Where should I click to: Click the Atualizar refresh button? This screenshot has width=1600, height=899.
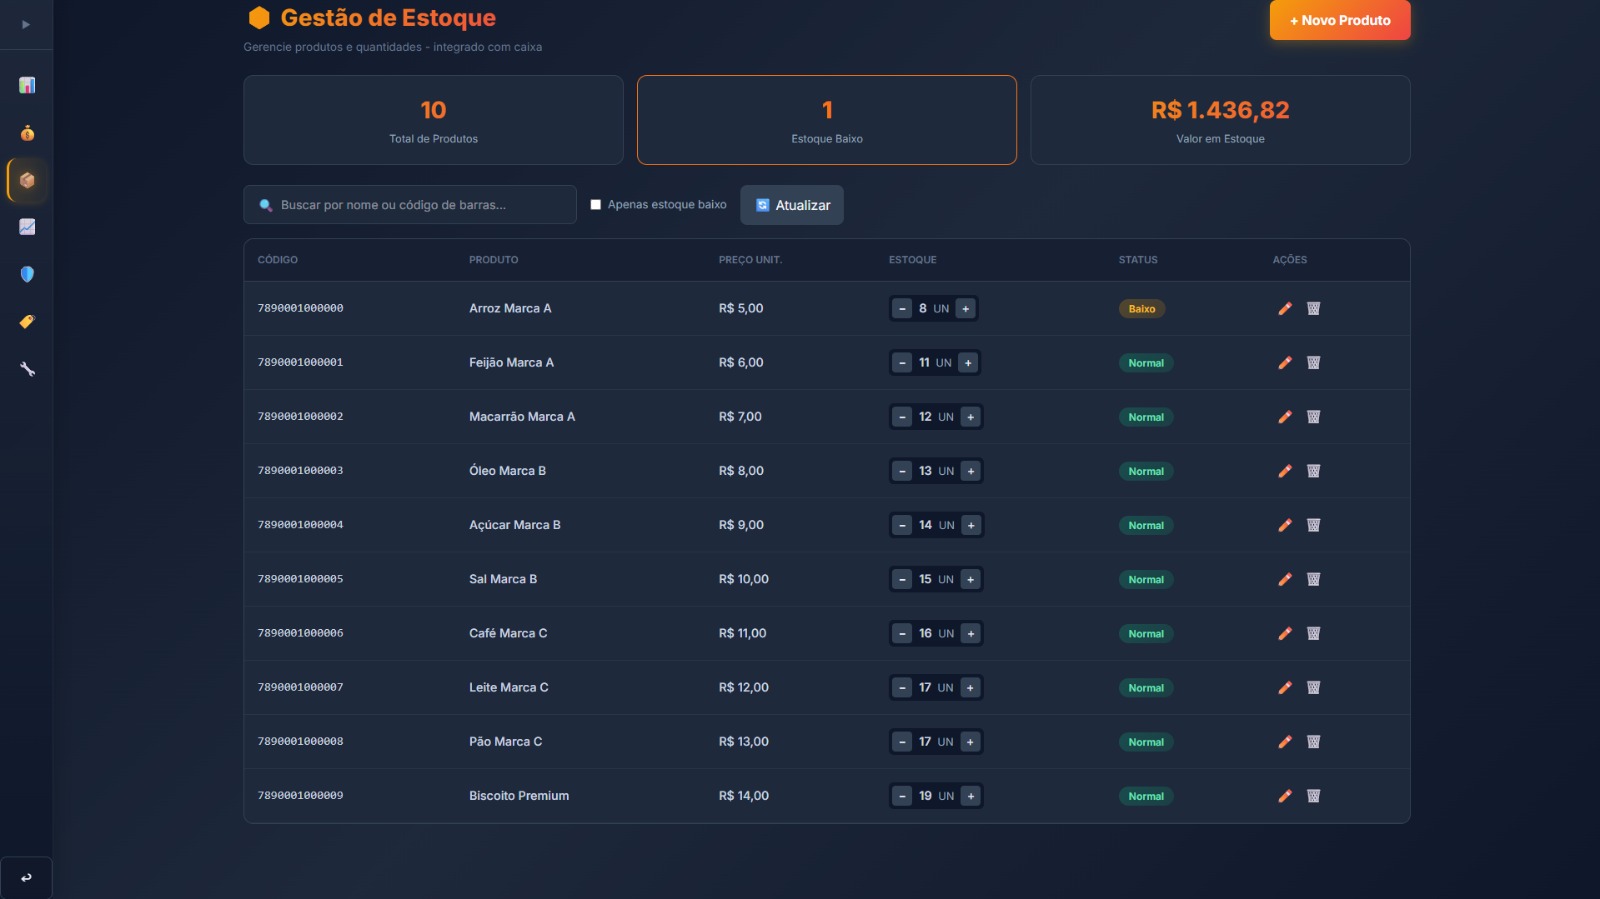point(792,205)
